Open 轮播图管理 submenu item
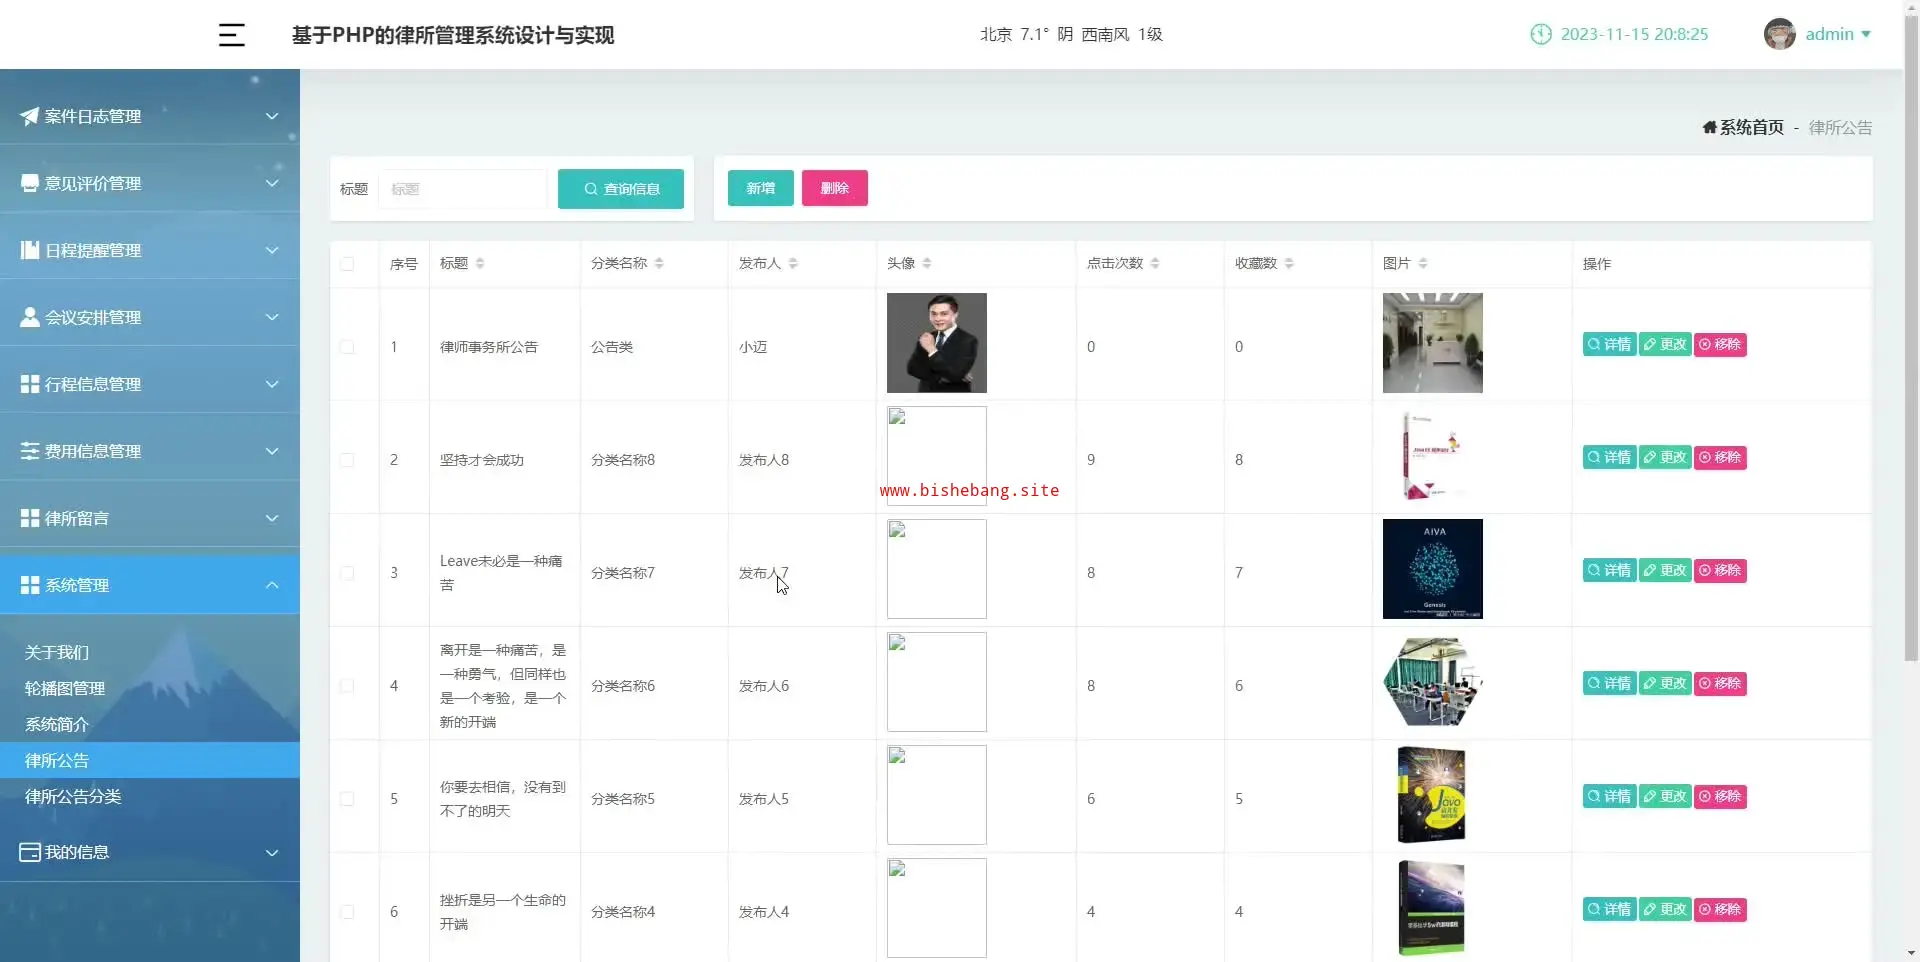This screenshot has height=962, width=1920. (65, 688)
